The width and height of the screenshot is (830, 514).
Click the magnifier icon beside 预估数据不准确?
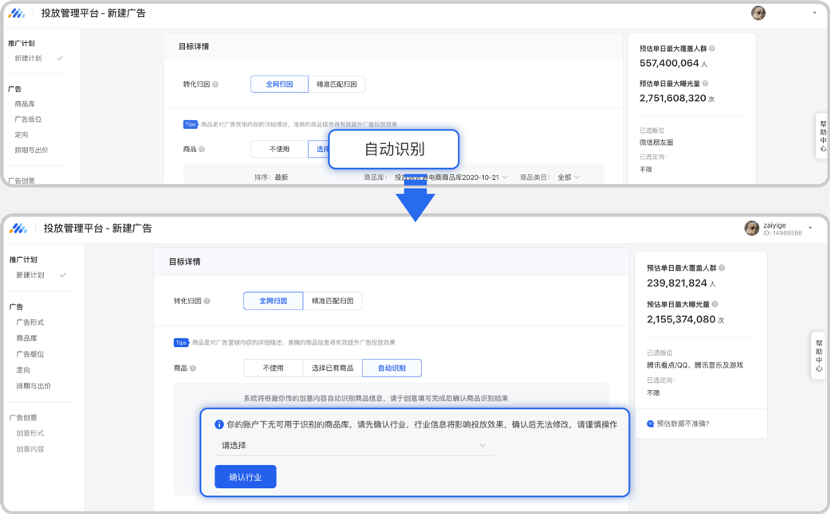[x=651, y=423]
